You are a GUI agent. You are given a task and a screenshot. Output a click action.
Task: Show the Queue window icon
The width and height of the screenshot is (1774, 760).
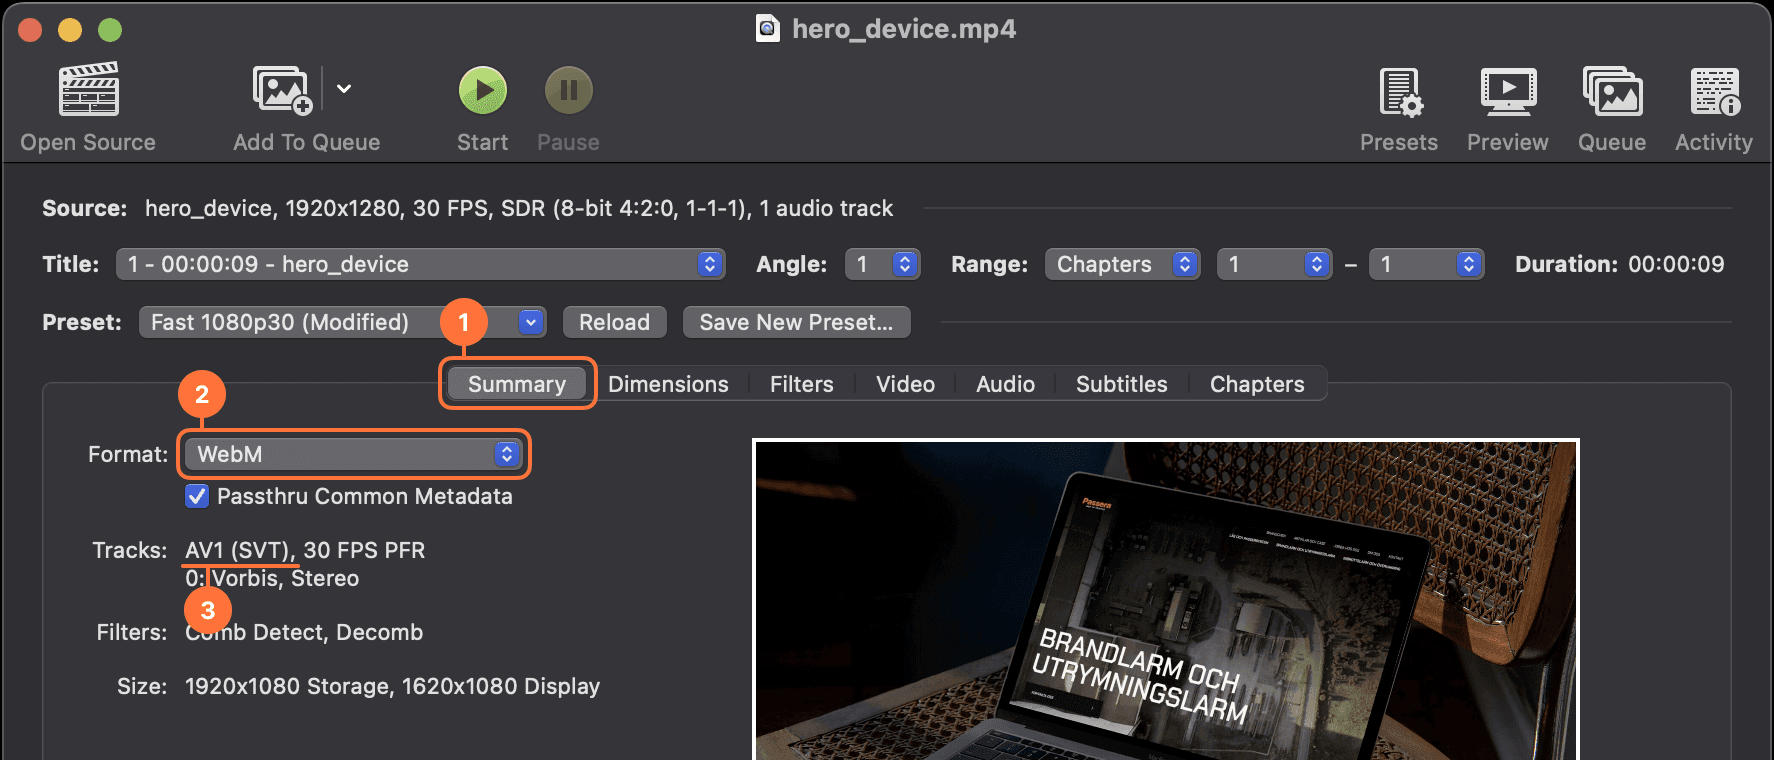[x=1611, y=92]
